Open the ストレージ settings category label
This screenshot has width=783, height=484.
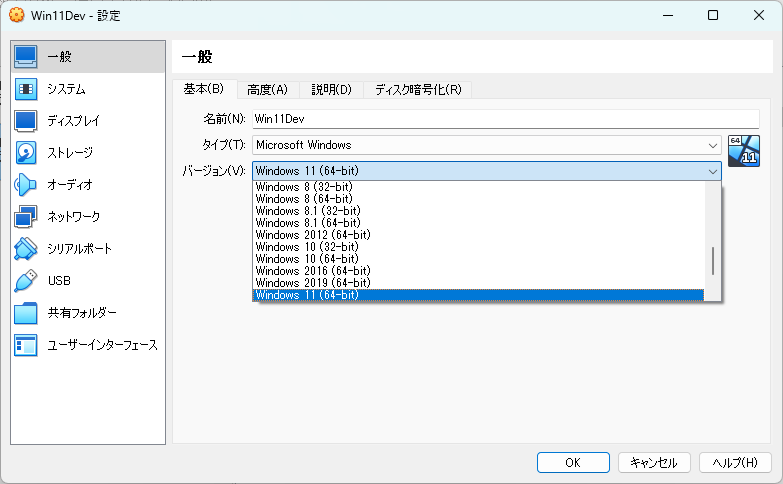pos(70,153)
